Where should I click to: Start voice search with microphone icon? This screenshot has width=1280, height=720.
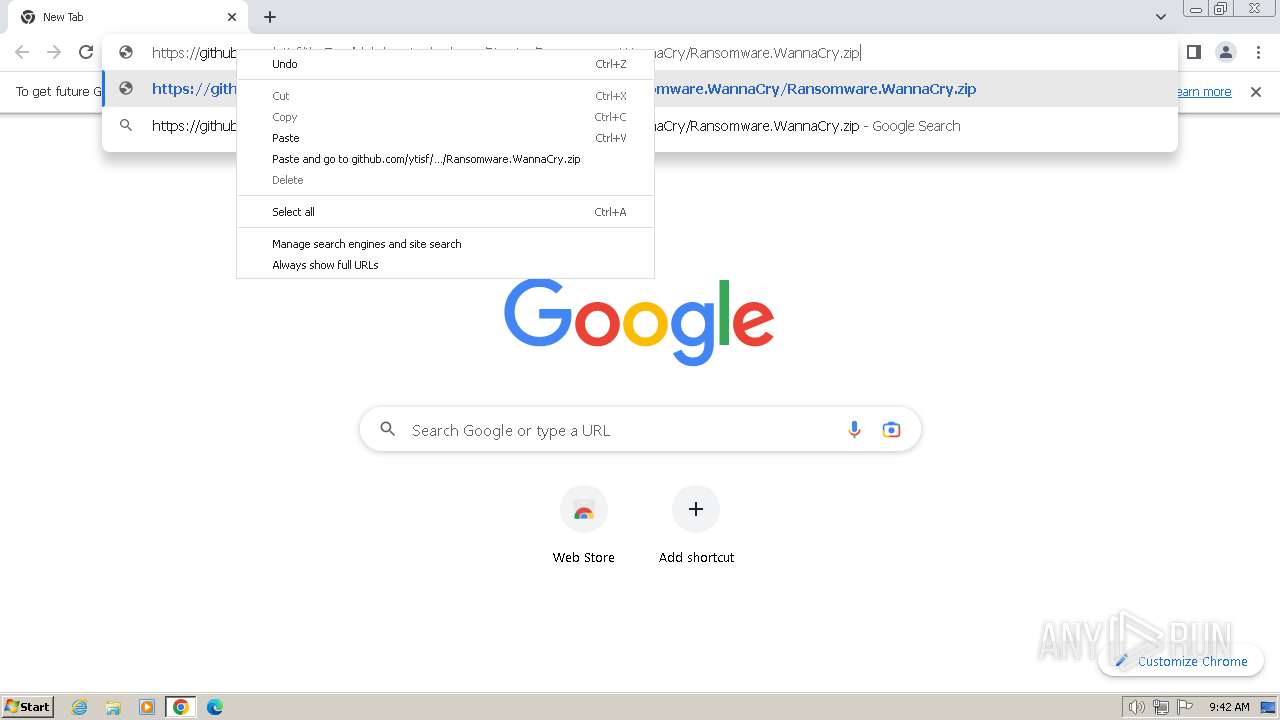click(854, 430)
